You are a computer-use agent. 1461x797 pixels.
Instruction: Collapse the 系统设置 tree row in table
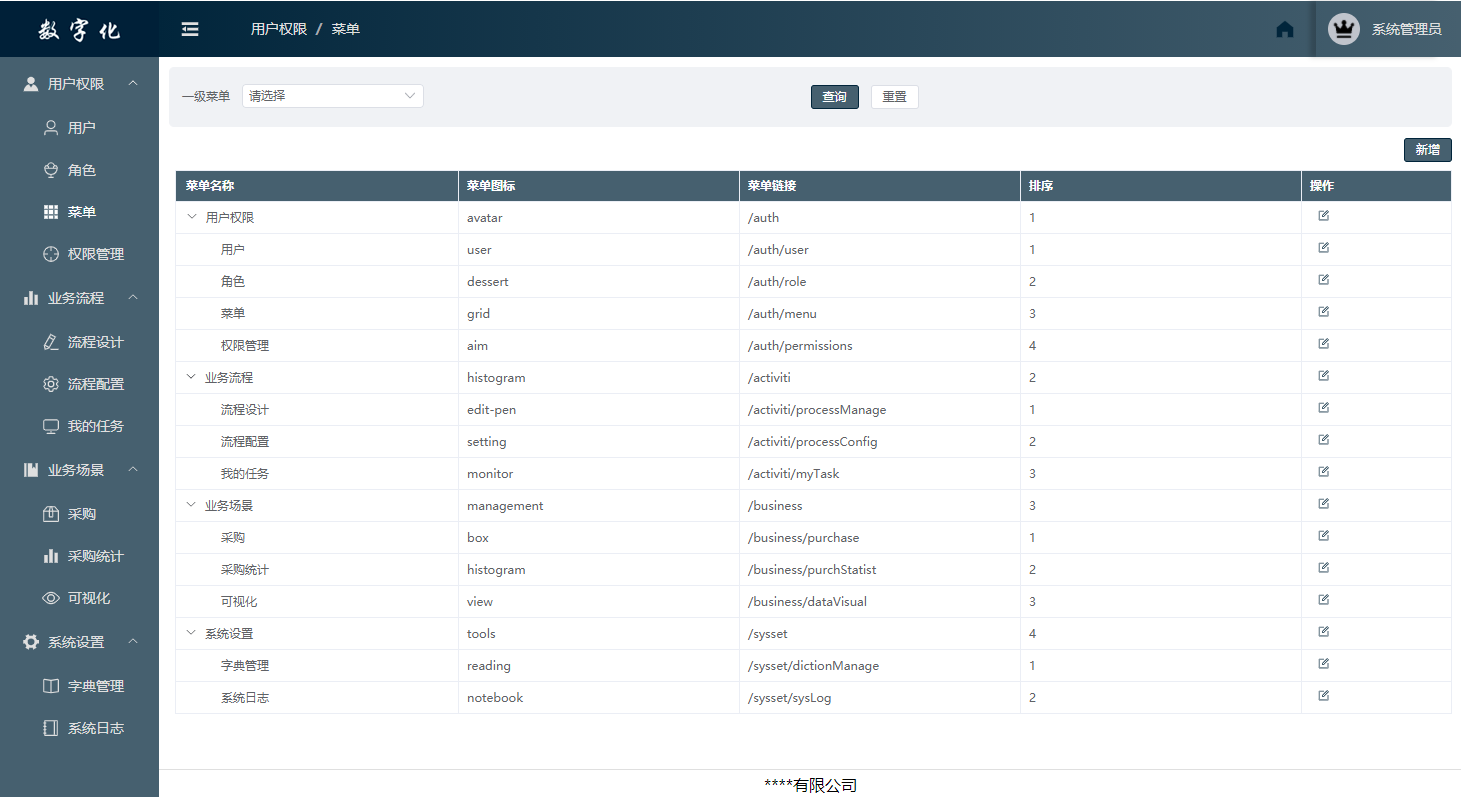click(192, 633)
